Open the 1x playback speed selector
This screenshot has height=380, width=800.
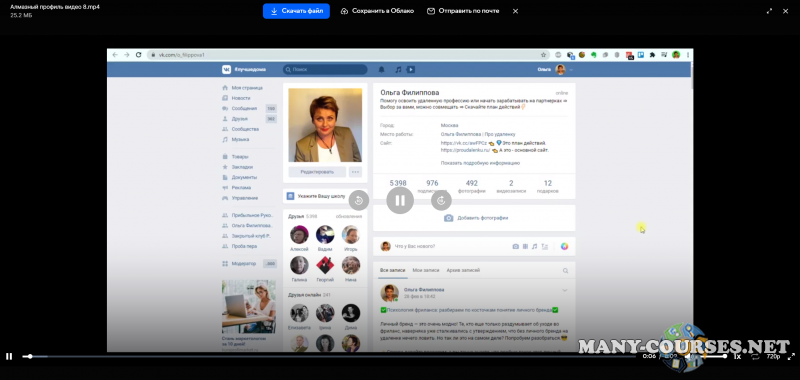(737, 357)
